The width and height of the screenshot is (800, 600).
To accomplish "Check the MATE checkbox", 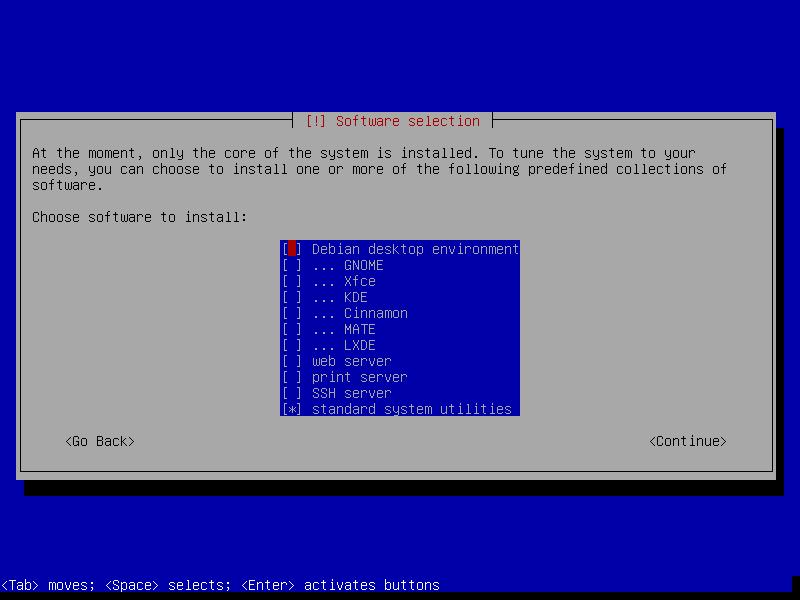I will 292,329.
